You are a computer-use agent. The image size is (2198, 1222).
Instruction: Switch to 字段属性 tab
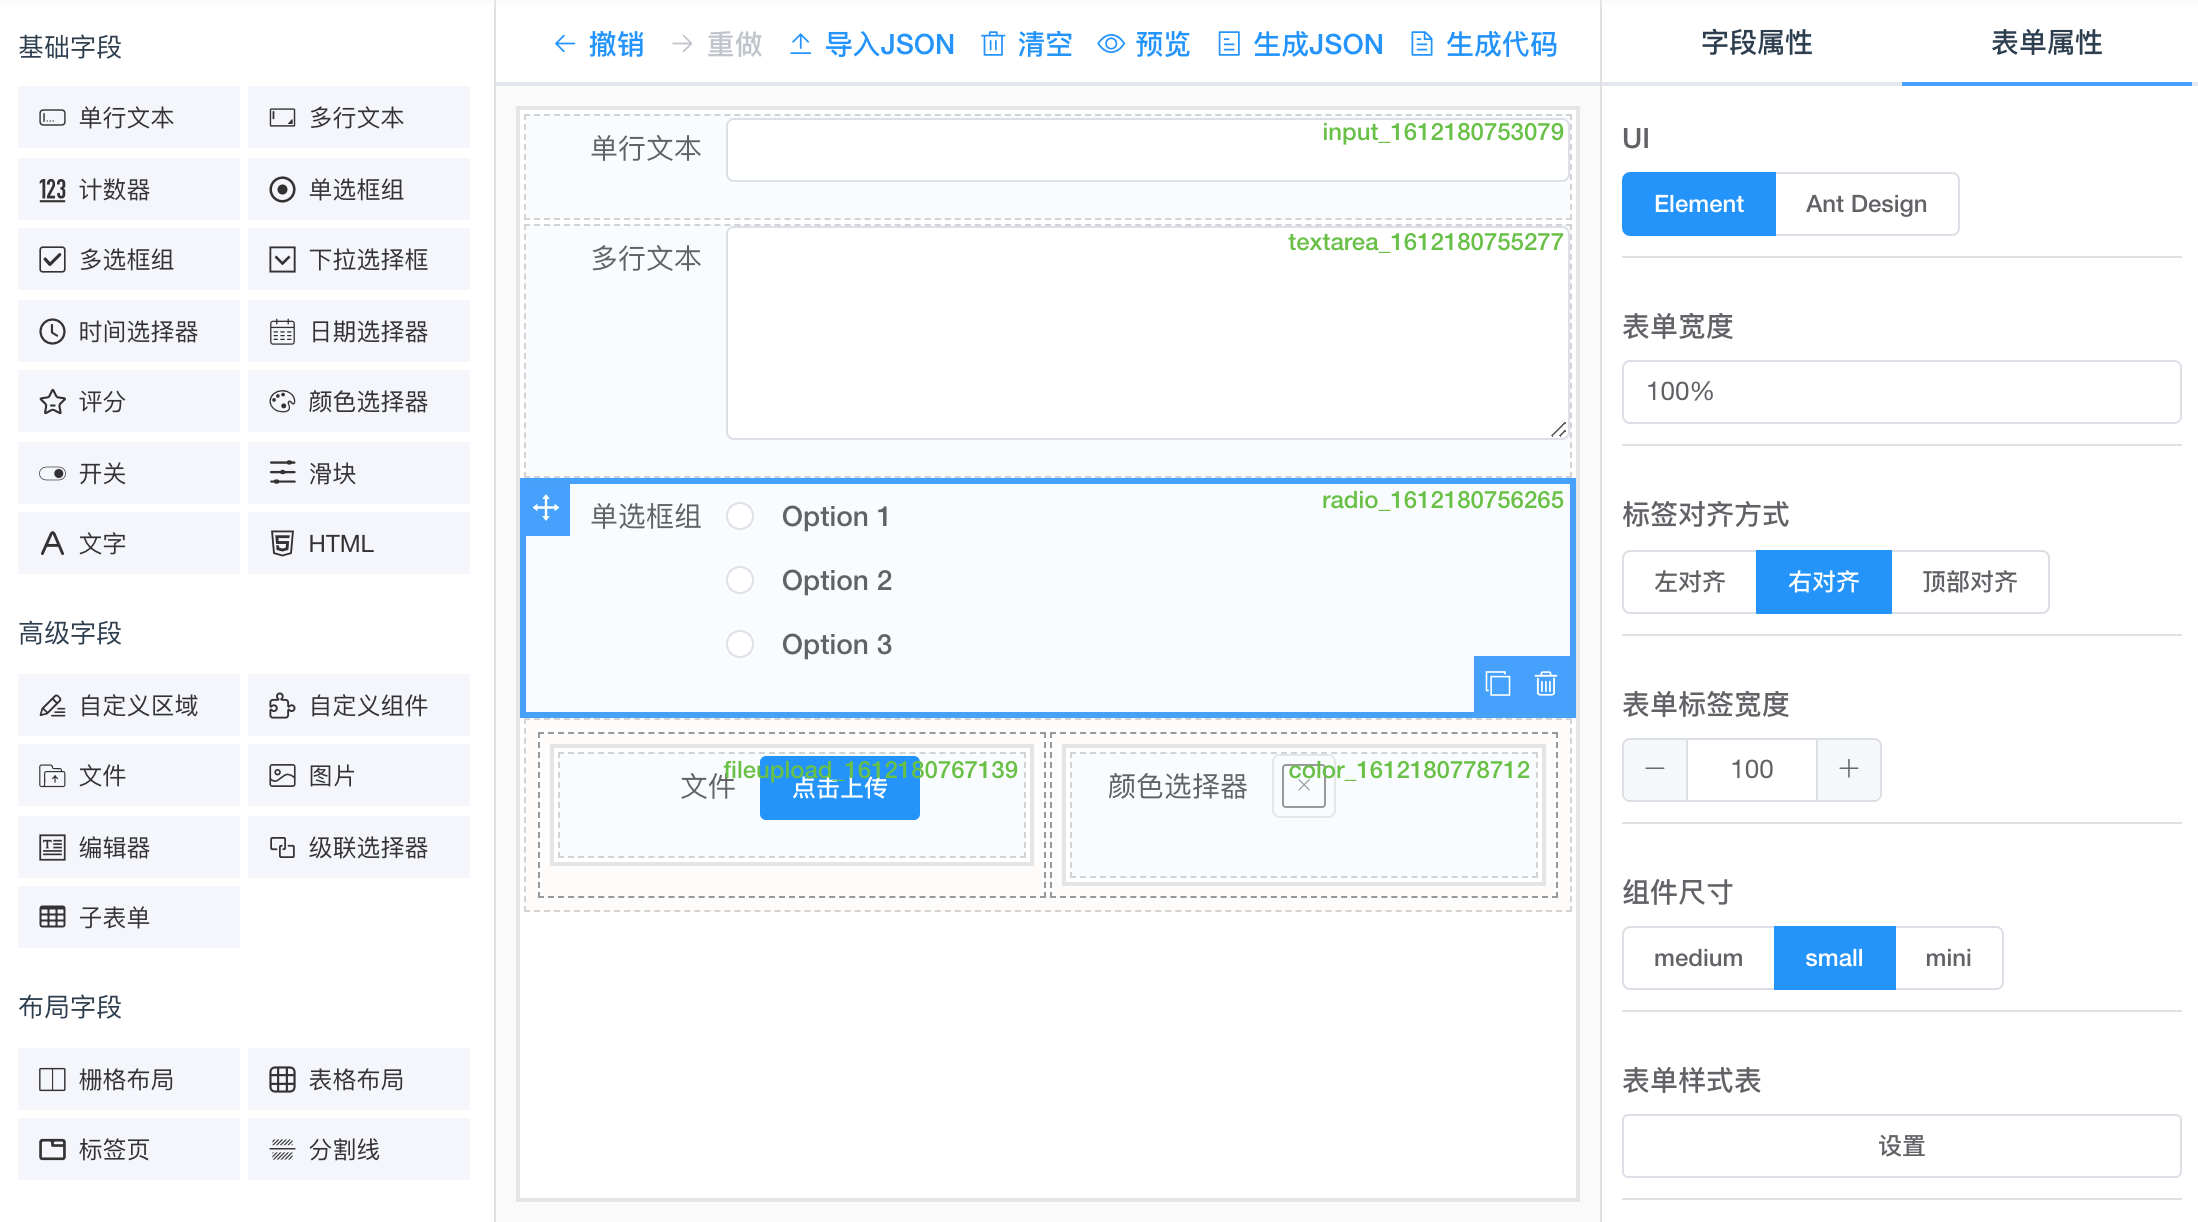point(1756,43)
